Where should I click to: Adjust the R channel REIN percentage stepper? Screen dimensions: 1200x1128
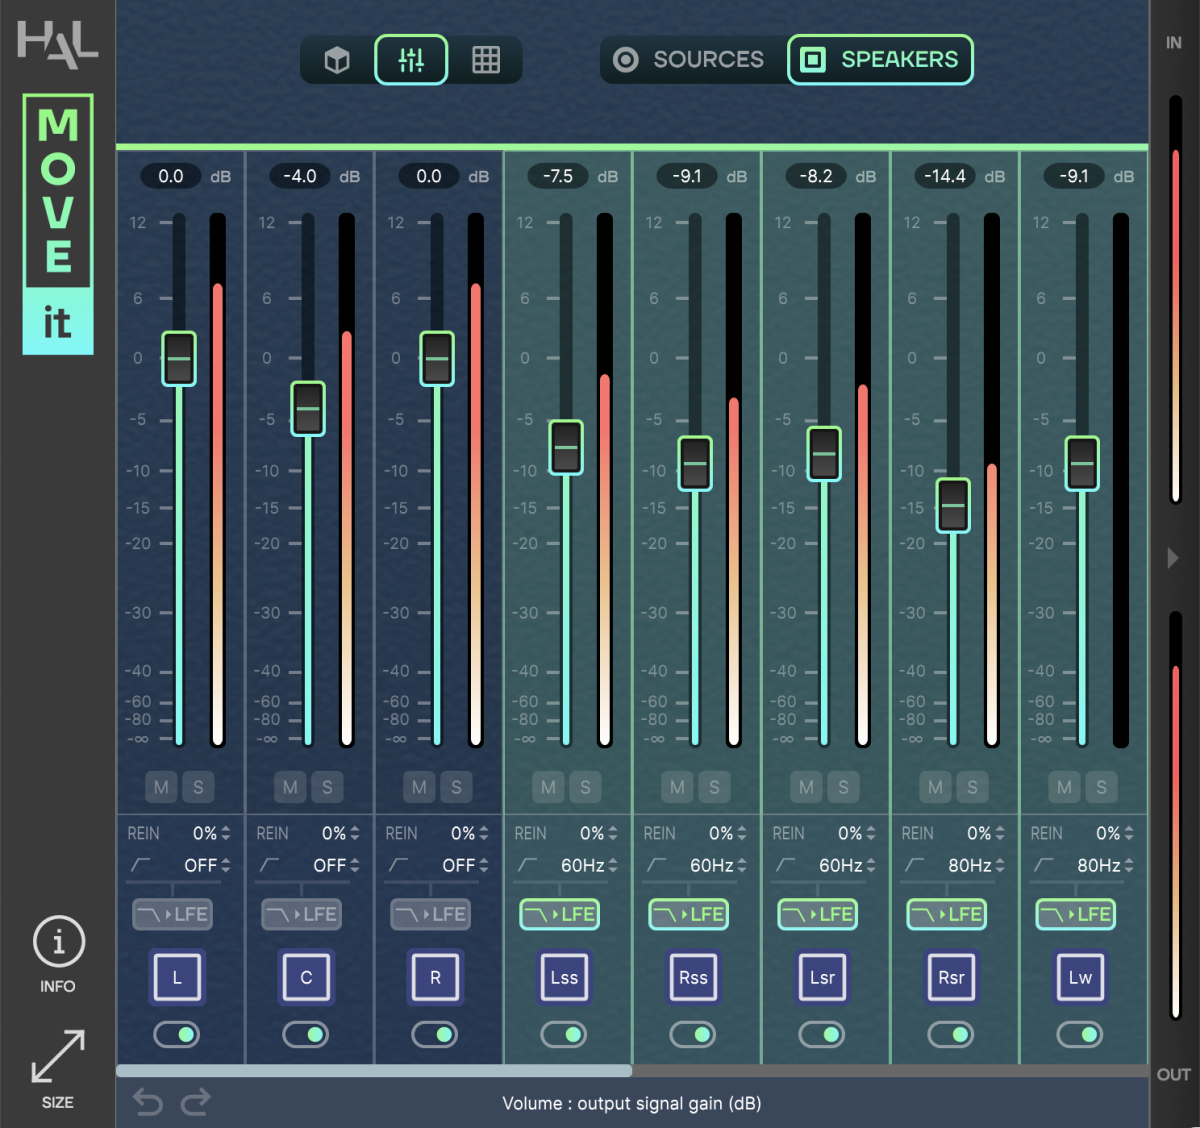coord(484,833)
